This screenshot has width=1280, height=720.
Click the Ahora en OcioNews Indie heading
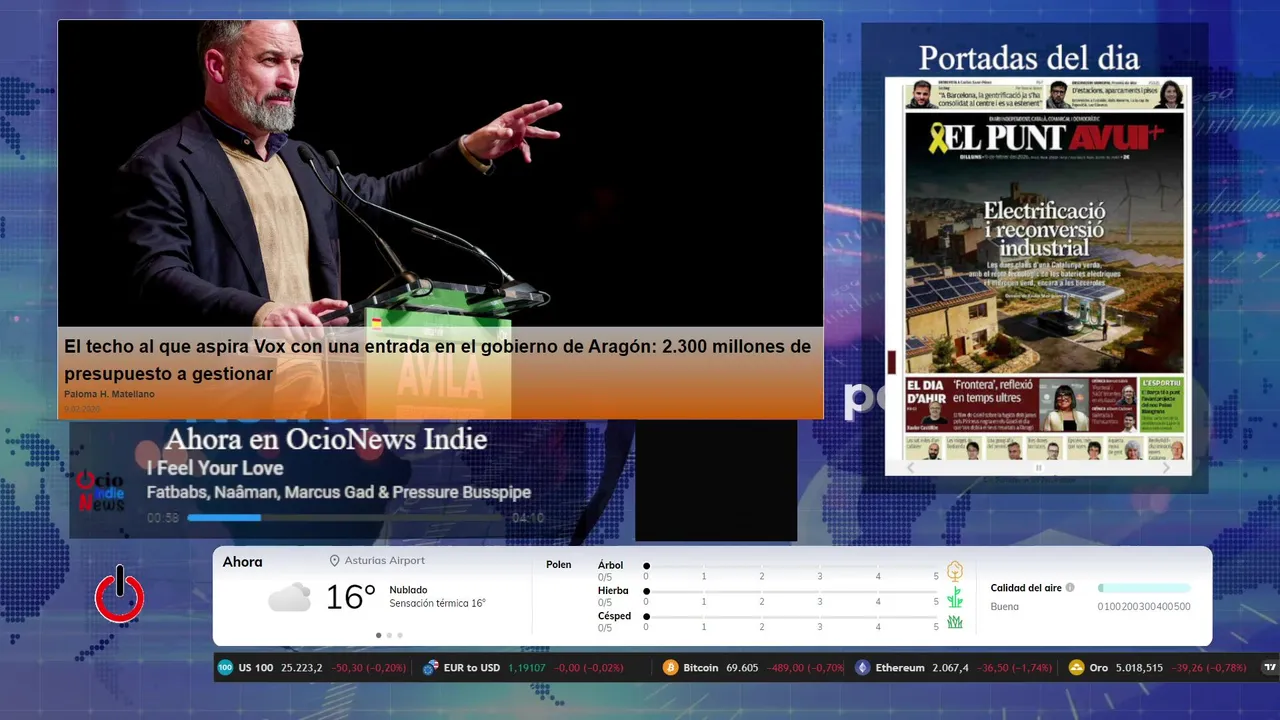tap(326, 439)
